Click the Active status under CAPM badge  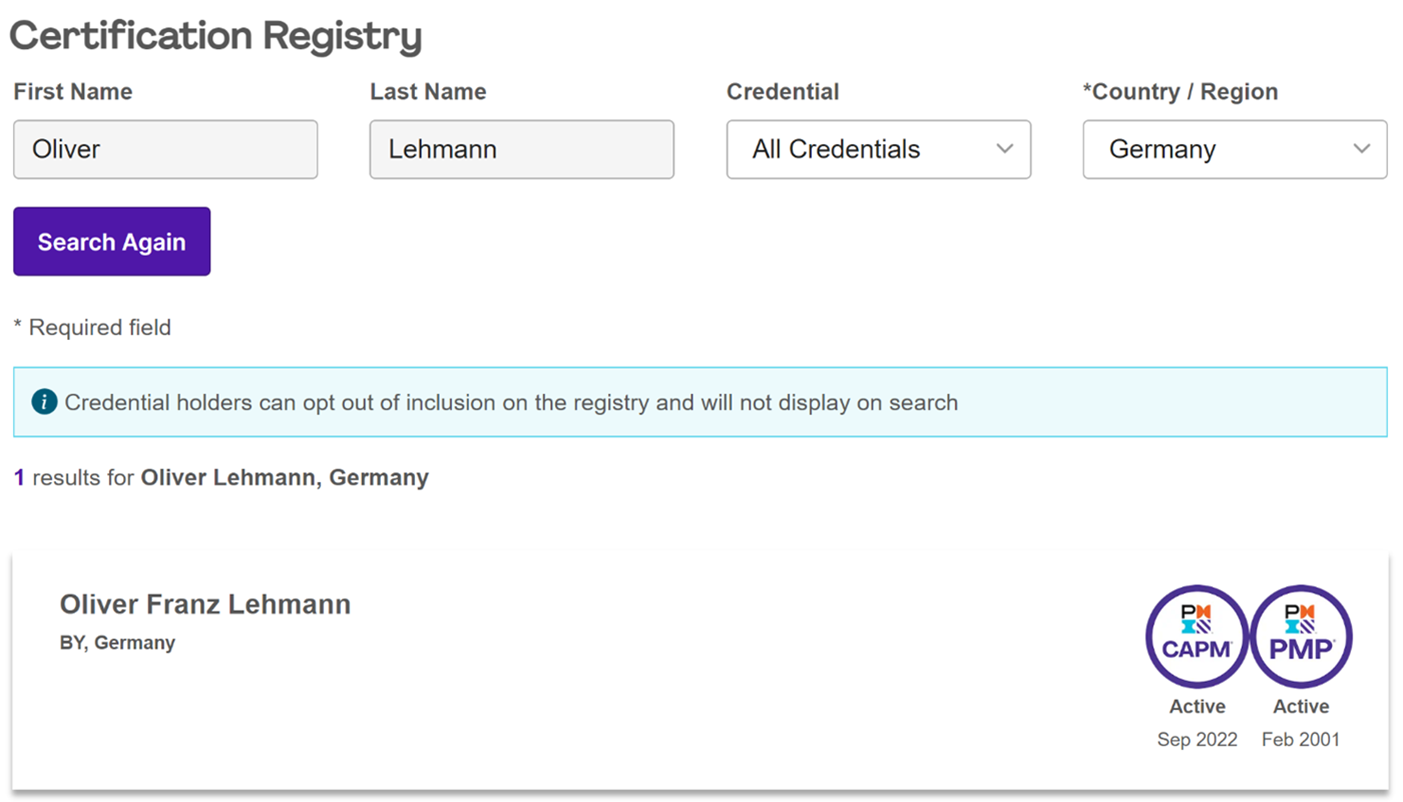[x=1197, y=706]
